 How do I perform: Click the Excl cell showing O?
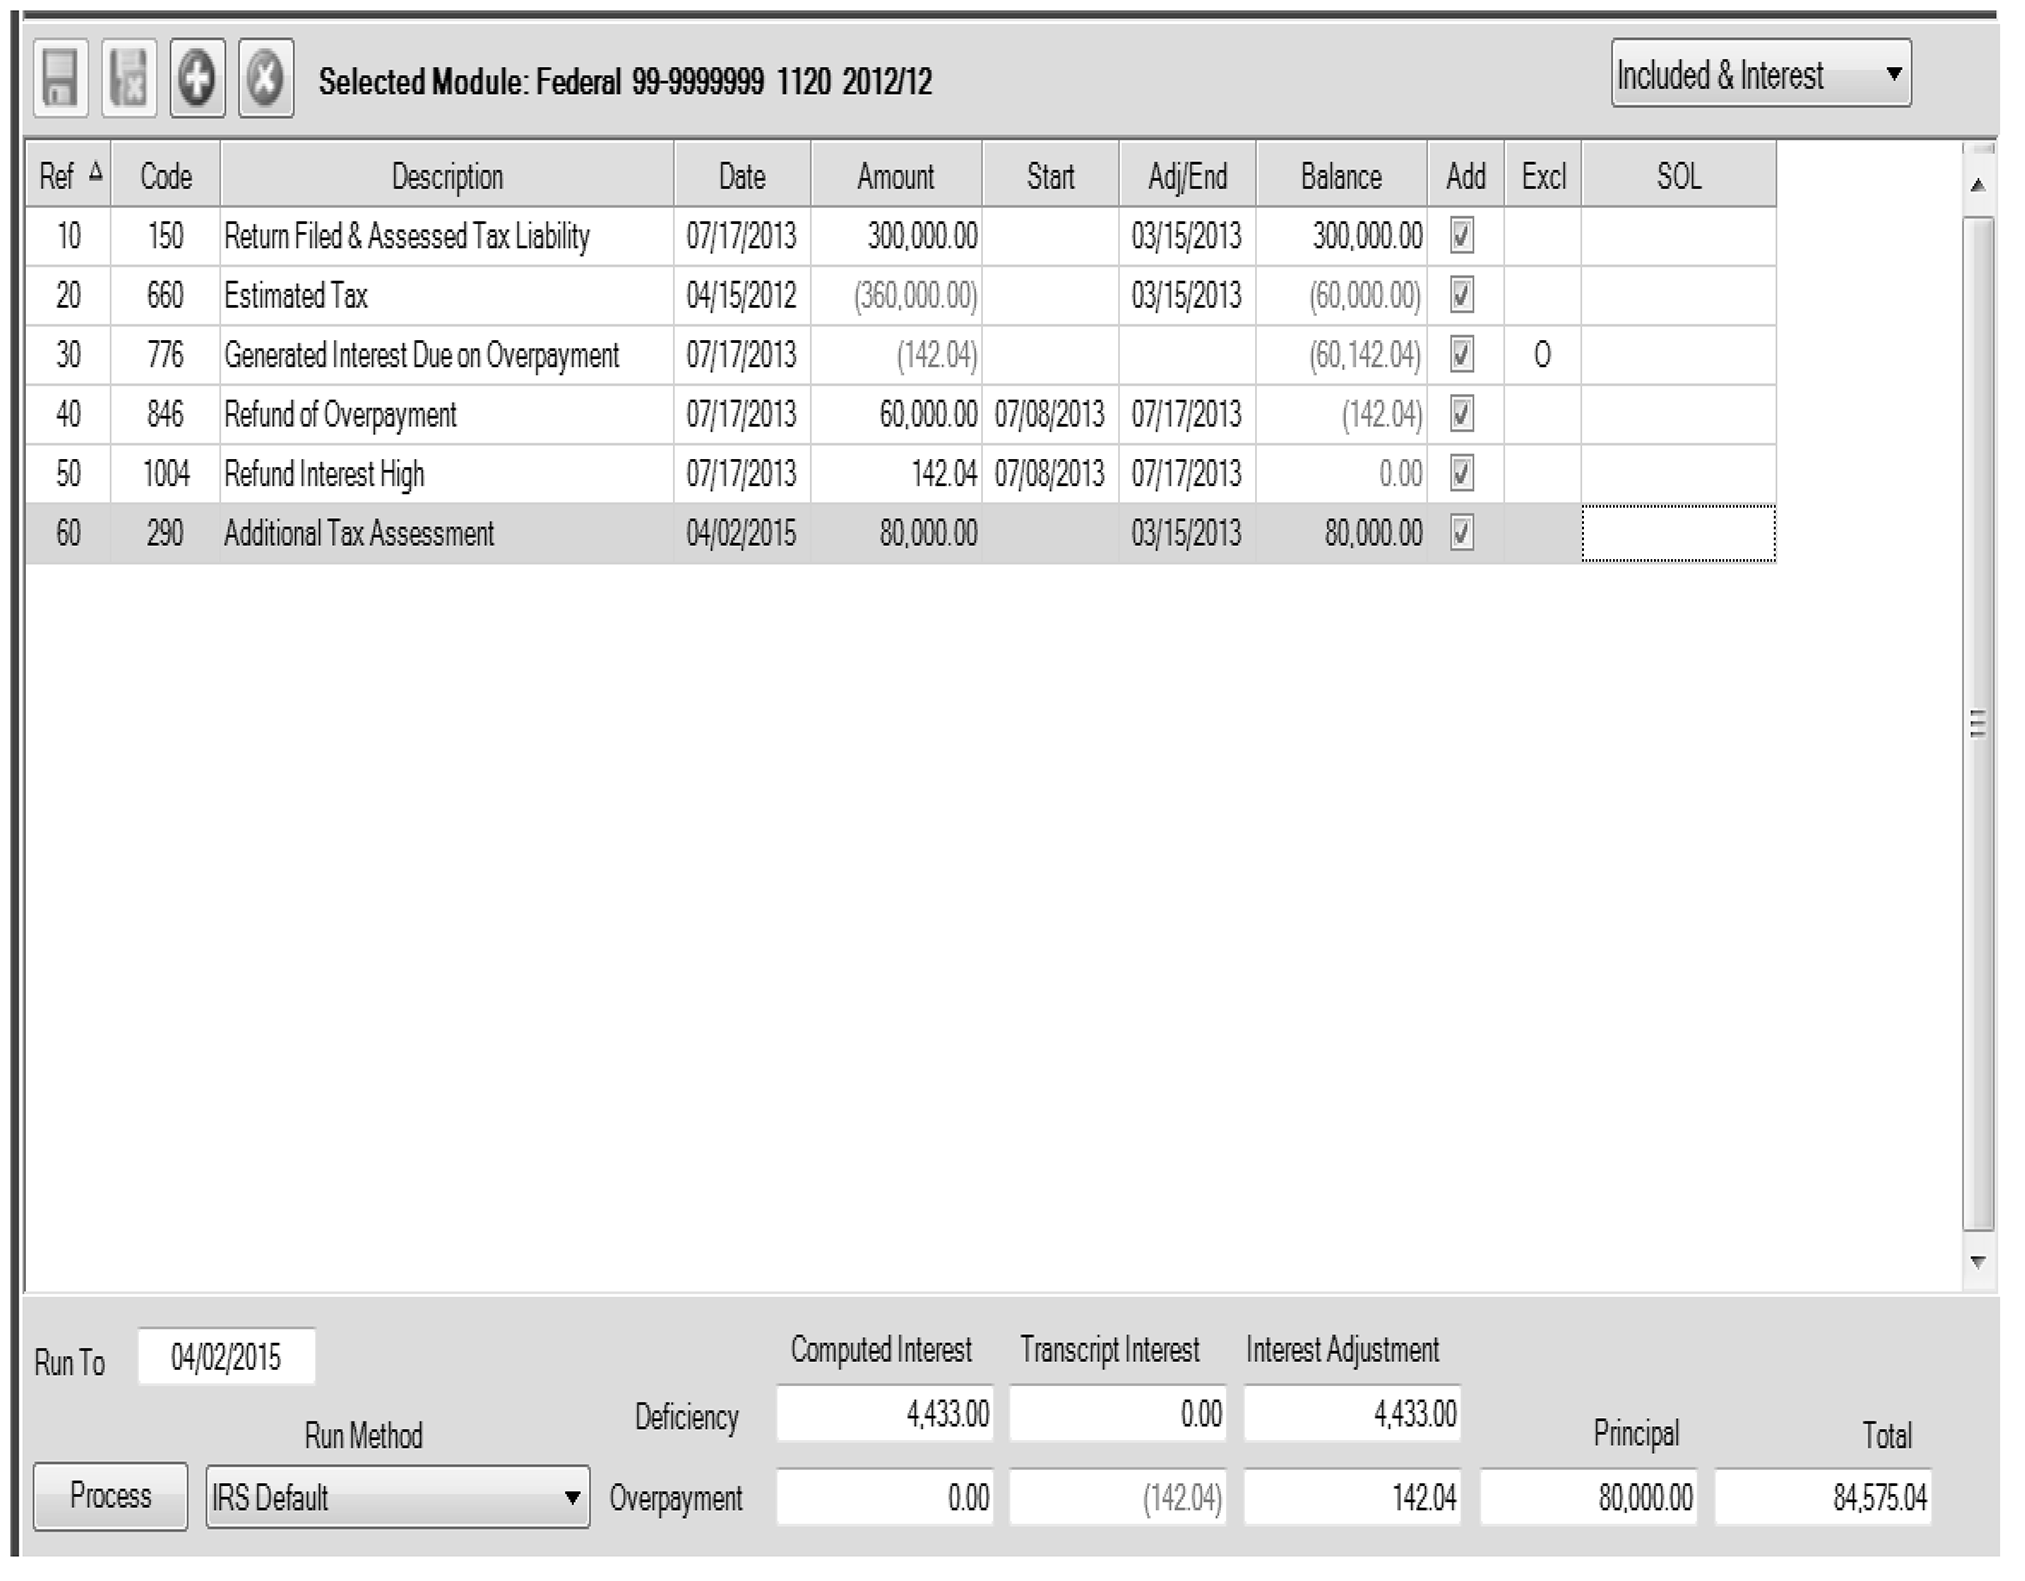point(1542,355)
